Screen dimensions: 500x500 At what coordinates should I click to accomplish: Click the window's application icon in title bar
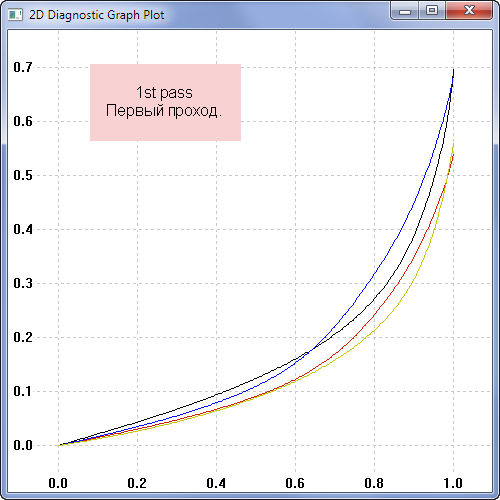tap(15, 15)
